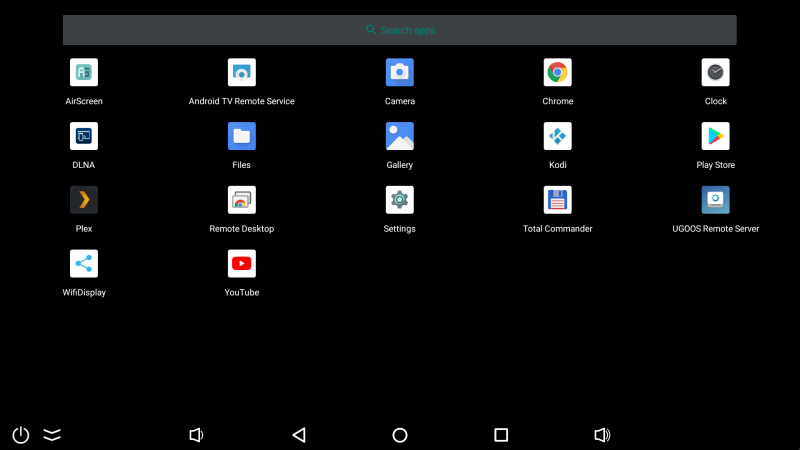
Task: Open the Settings app
Action: pos(399,200)
